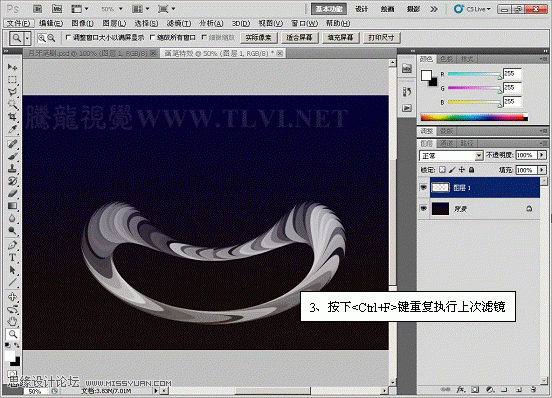
Task: Select the 基本功能 workspace button
Action: point(329,9)
